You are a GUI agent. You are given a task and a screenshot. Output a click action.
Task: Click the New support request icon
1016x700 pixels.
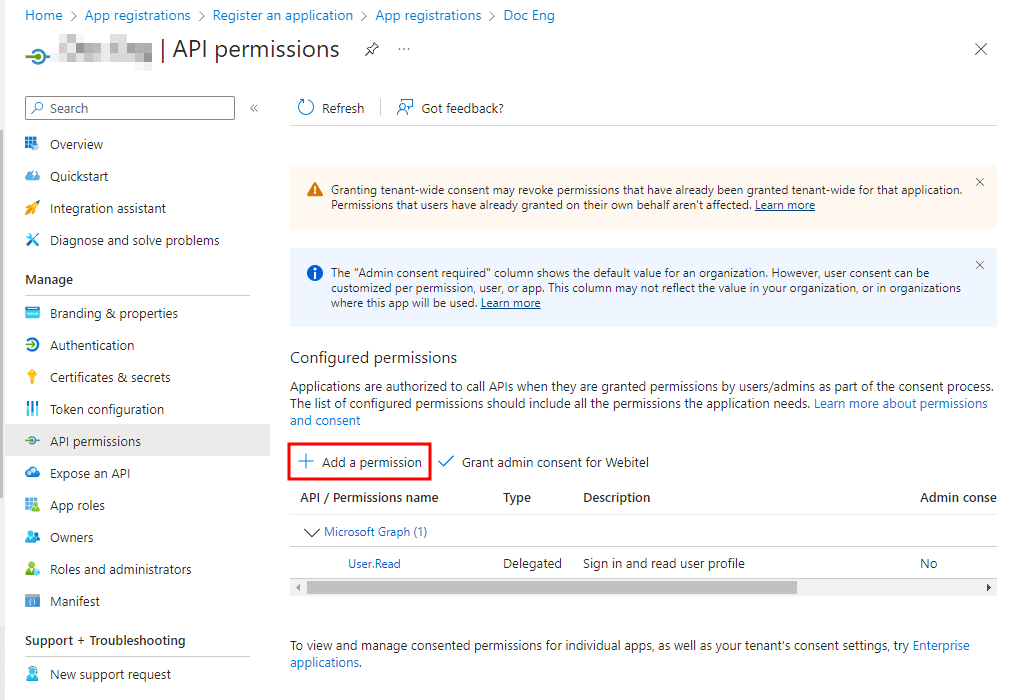[x=32, y=673]
